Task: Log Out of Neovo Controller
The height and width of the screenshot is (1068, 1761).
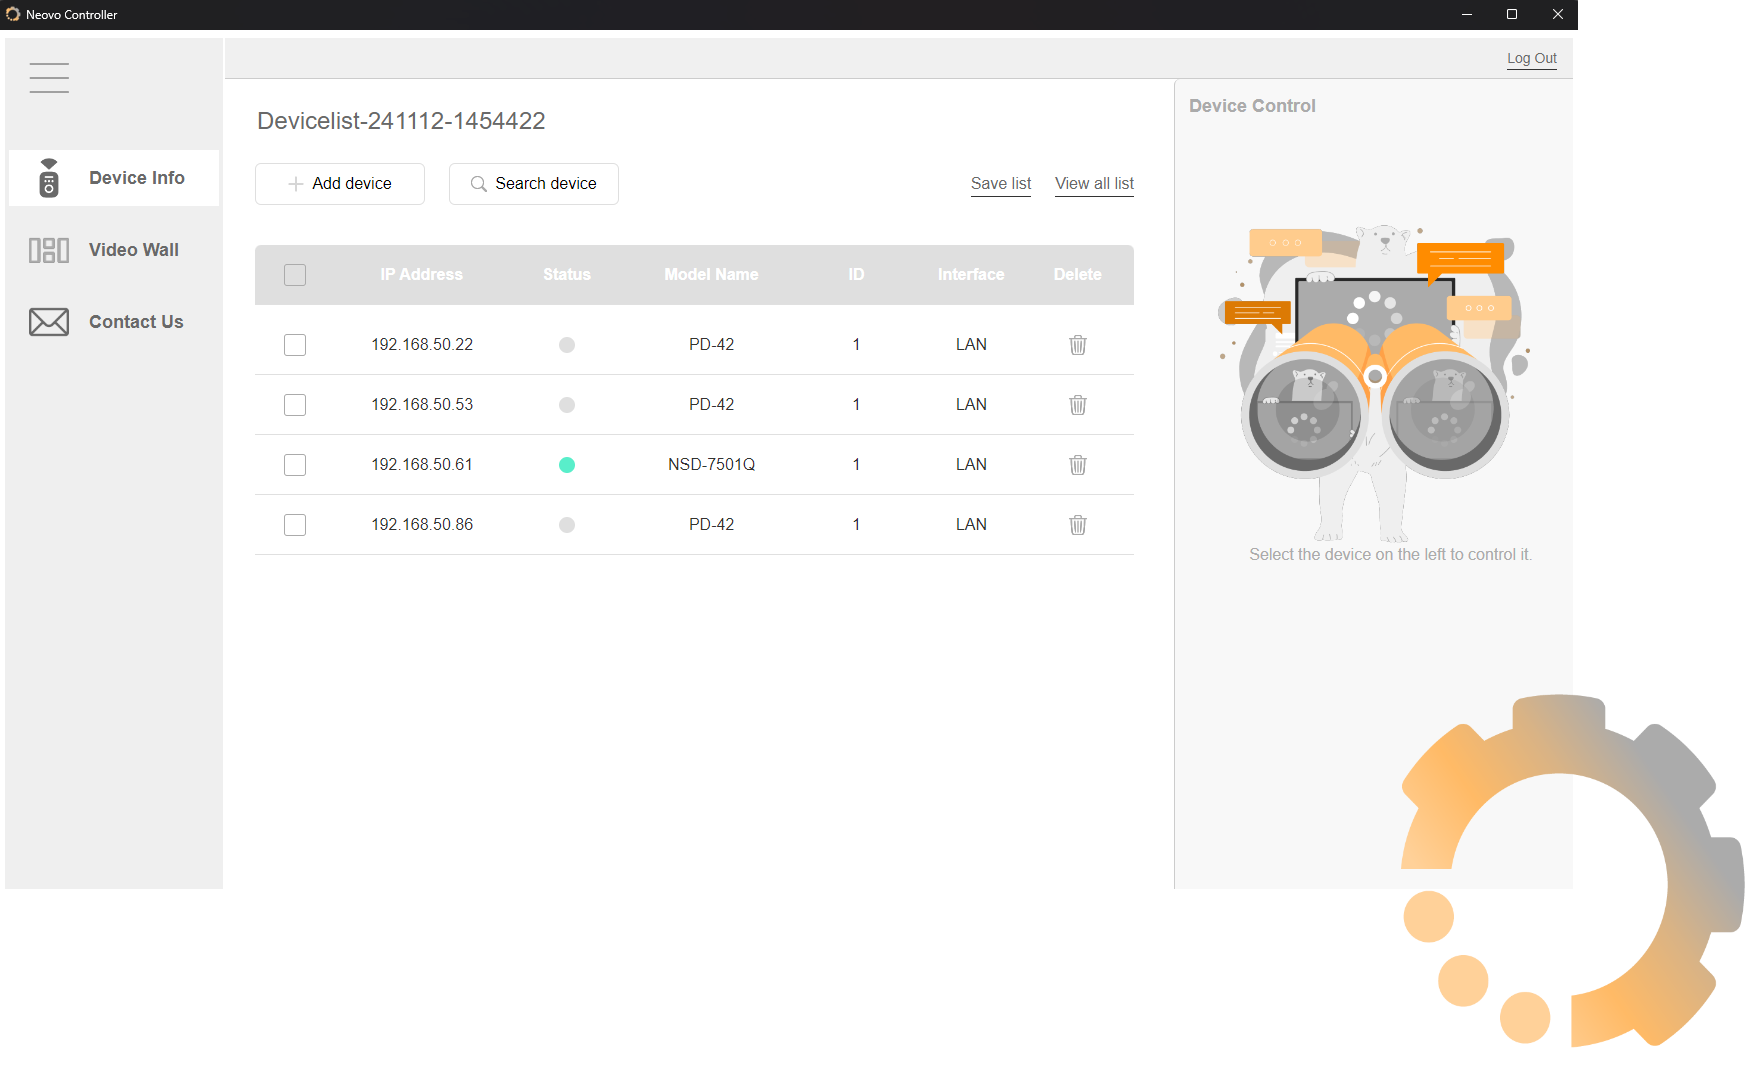Action: click(x=1531, y=58)
